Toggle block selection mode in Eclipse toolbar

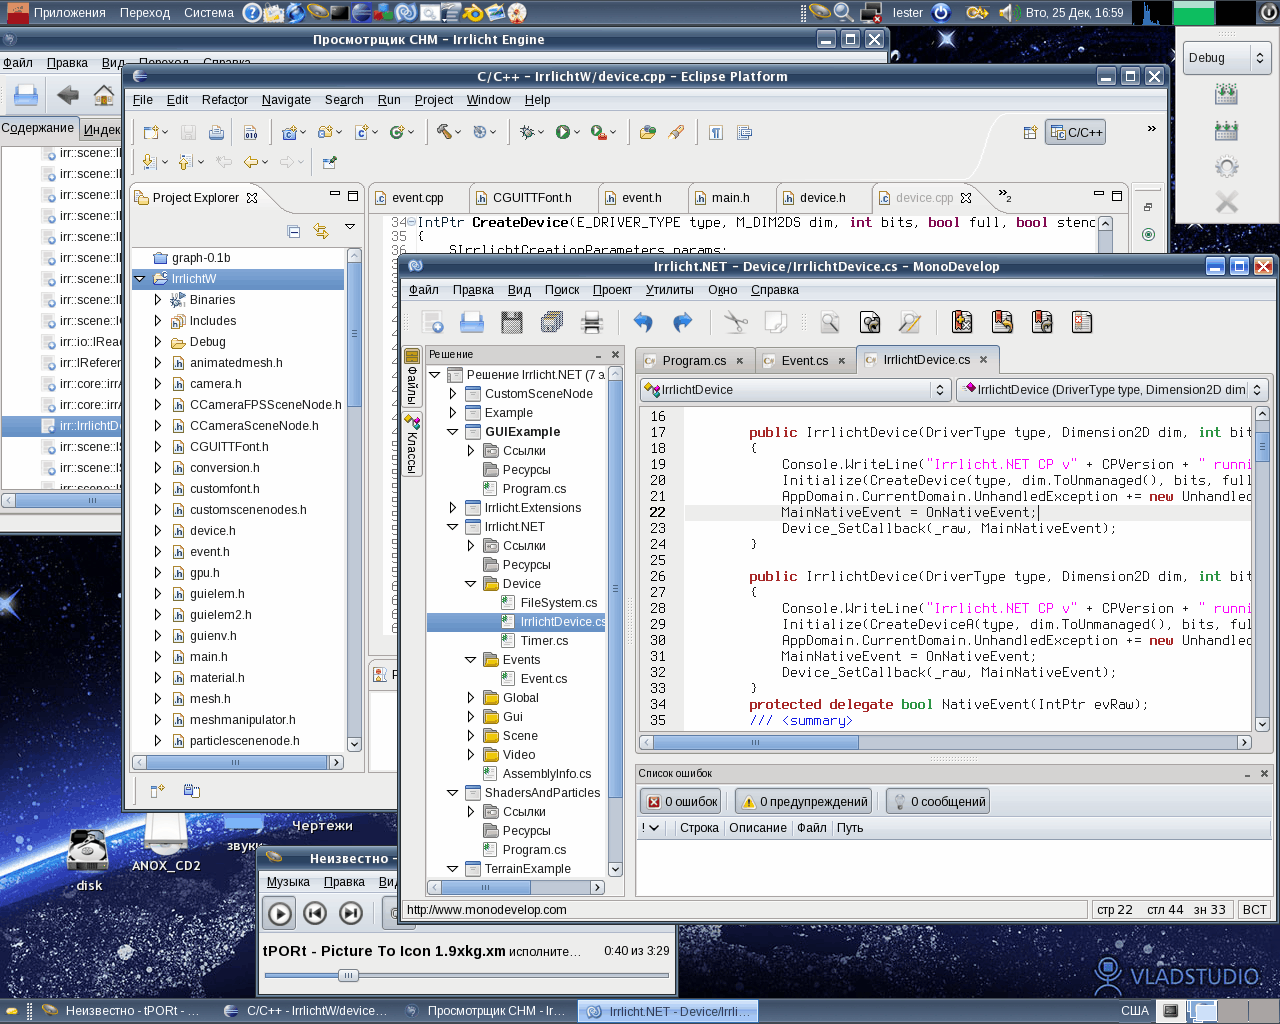[744, 132]
